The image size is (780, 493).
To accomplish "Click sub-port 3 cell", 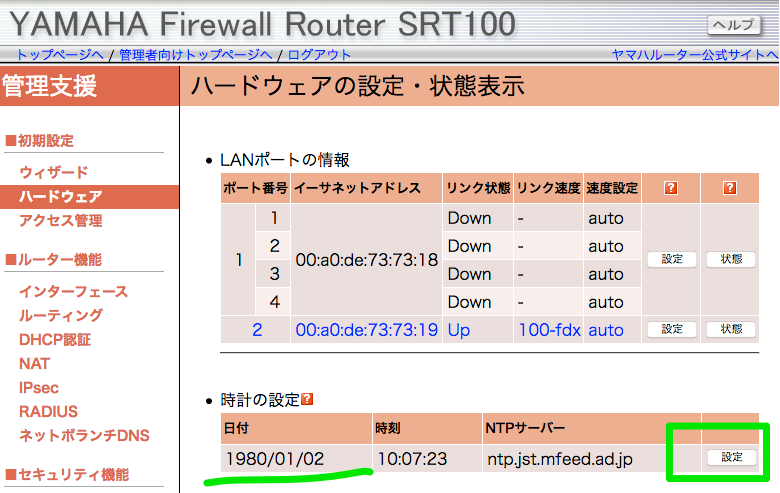I will pos(274,274).
